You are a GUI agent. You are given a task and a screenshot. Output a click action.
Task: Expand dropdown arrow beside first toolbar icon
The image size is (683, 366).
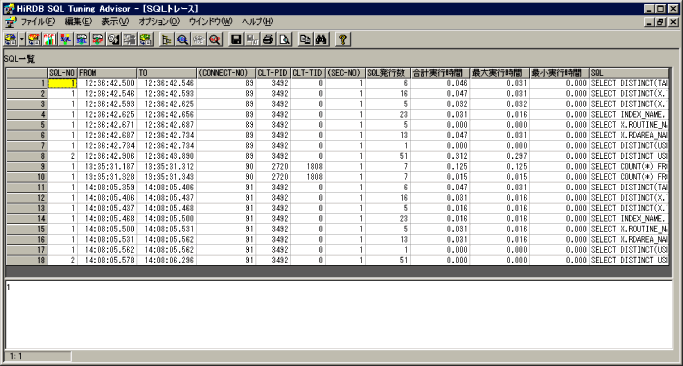pyautogui.click(x=22, y=40)
